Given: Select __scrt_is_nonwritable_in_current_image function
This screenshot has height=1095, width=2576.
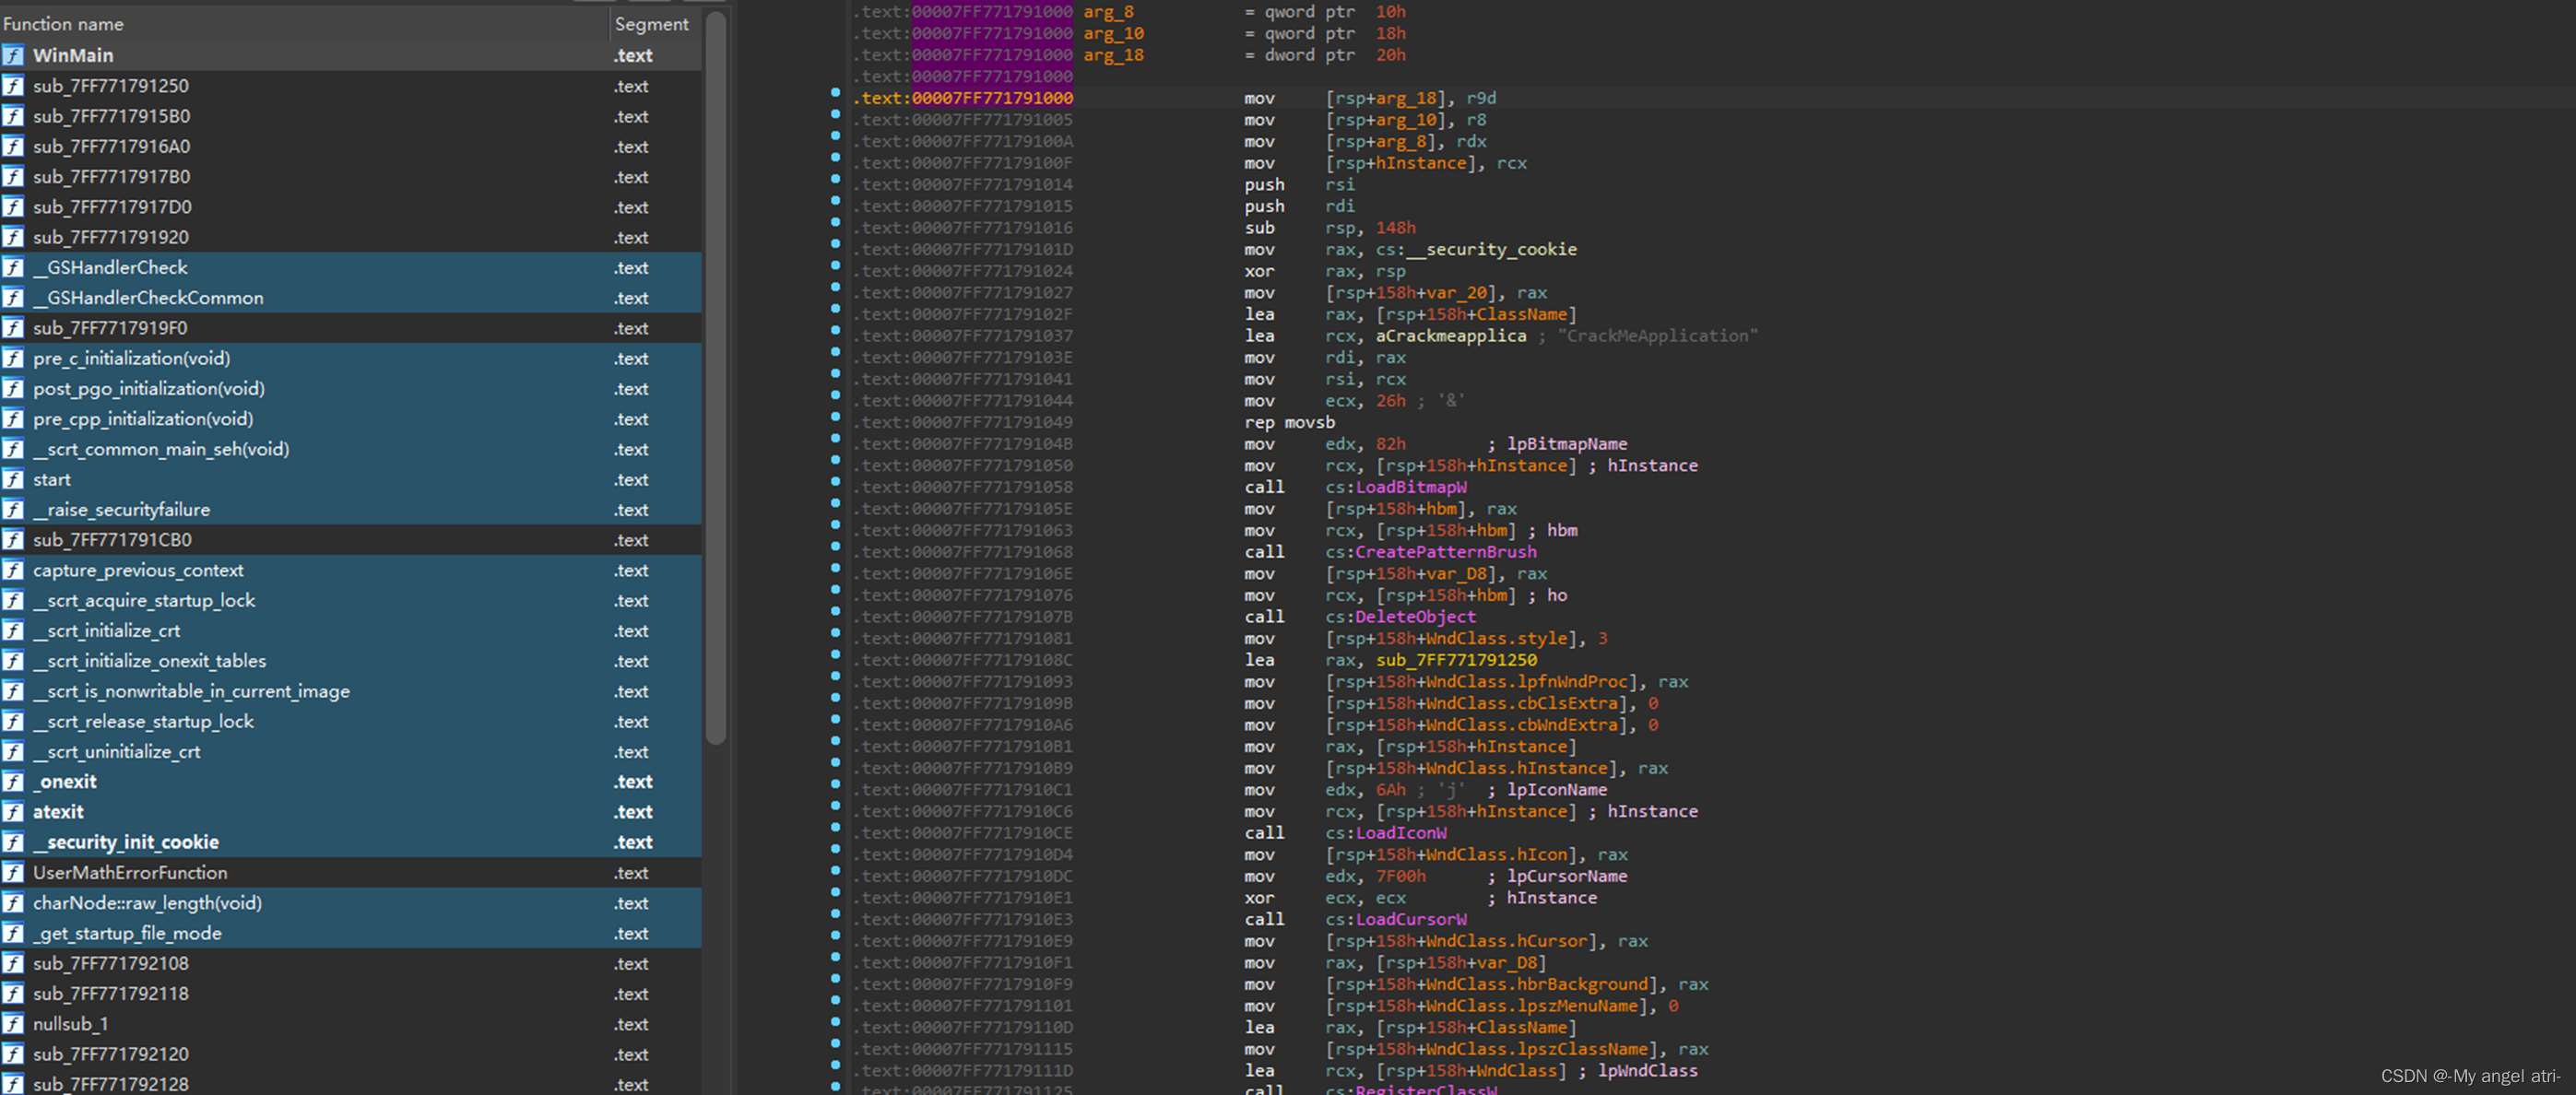Looking at the screenshot, I should click(350, 691).
